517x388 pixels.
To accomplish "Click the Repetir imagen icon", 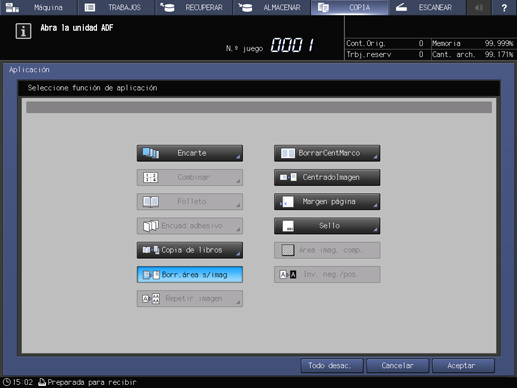I will click(x=151, y=299).
